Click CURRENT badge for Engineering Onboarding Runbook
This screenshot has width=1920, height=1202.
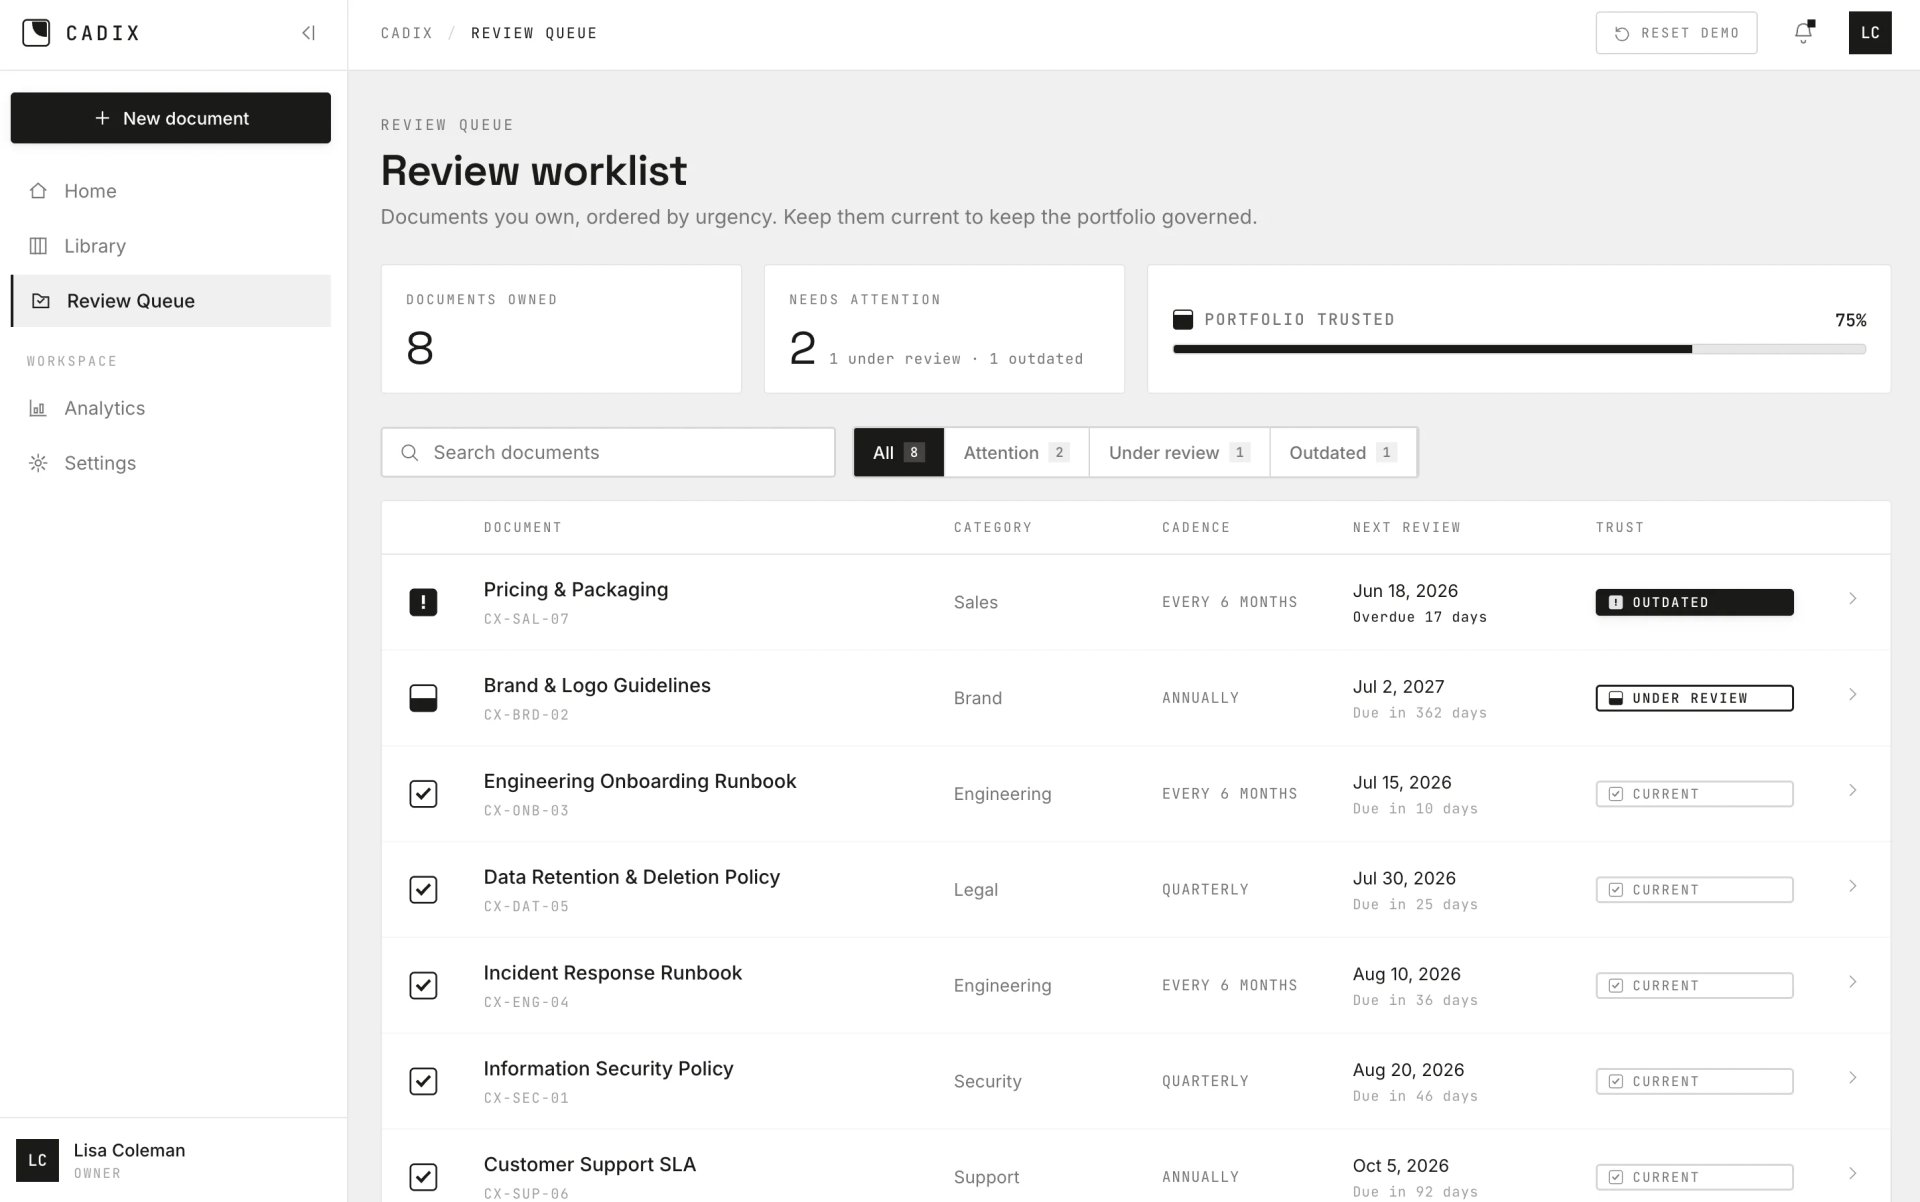[1694, 794]
